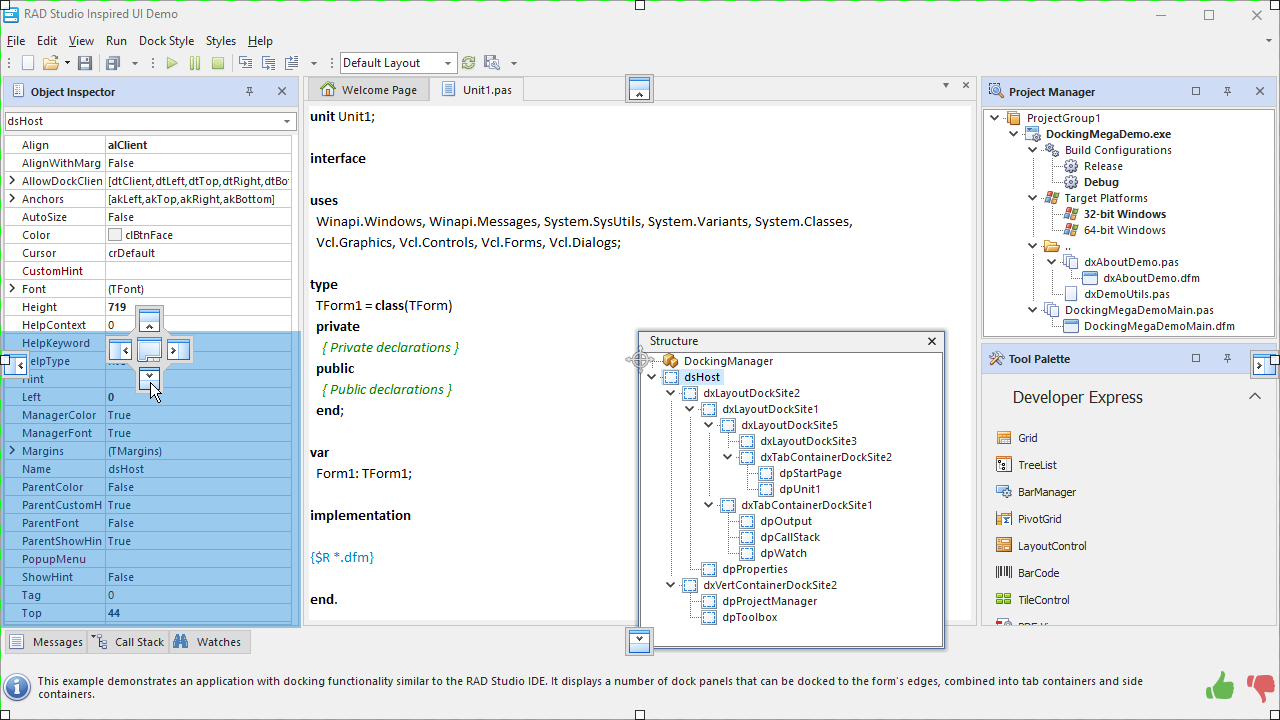Click the refresh layout icon beside Default Layout
The height and width of the screenshot is (720, 1280).
pyautogui.click(x=468, y=63)
